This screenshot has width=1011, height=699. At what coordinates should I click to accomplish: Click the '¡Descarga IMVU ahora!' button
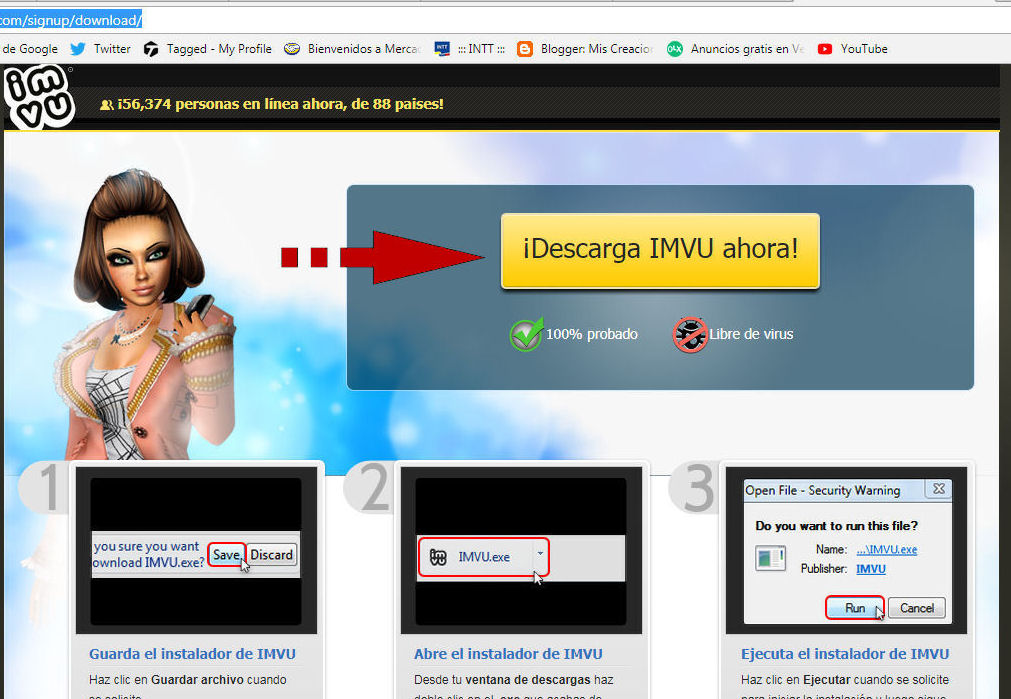tap(660, 251)
